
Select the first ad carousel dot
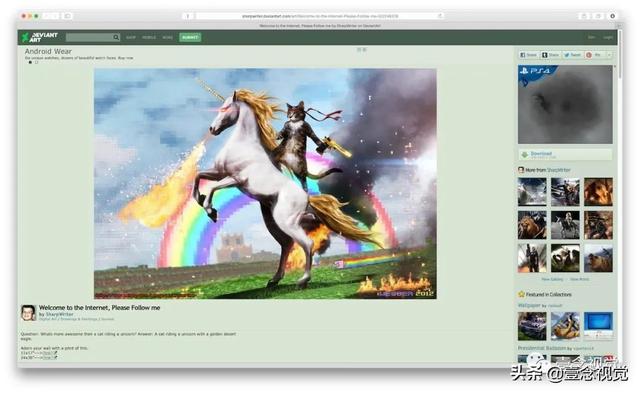pyautogui.click(x=30, y=62)
